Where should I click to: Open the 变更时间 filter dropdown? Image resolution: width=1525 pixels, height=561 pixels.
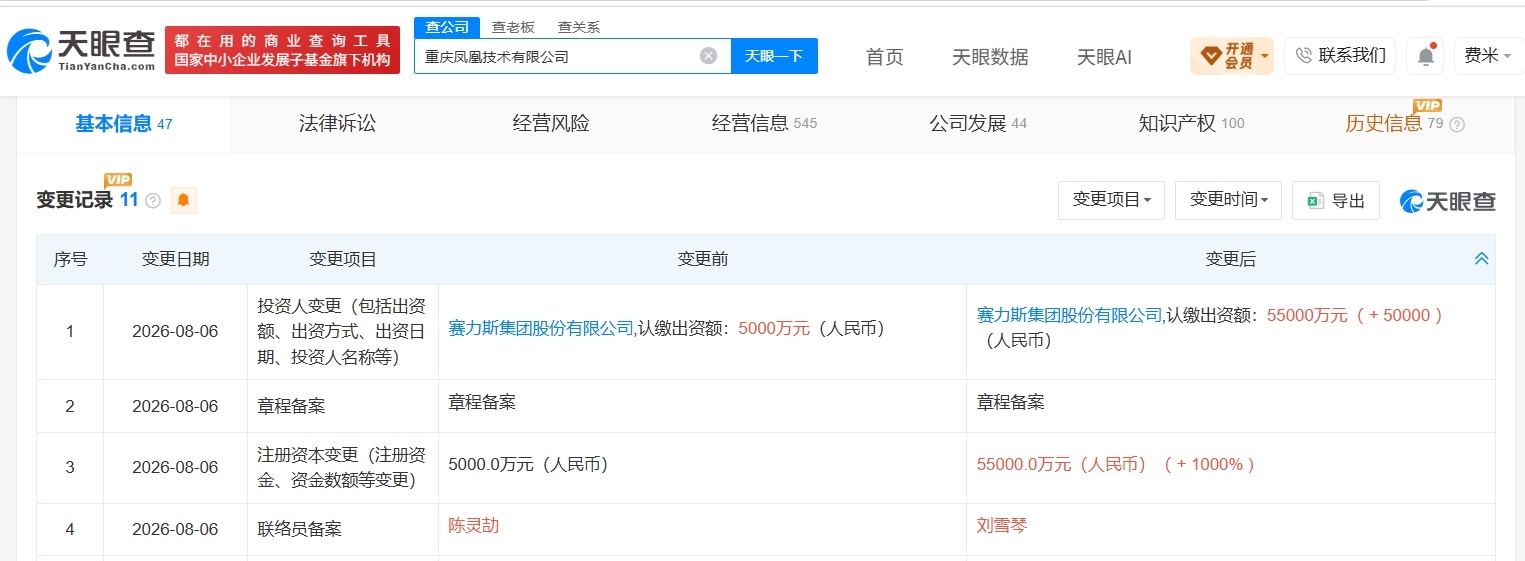1228,200
